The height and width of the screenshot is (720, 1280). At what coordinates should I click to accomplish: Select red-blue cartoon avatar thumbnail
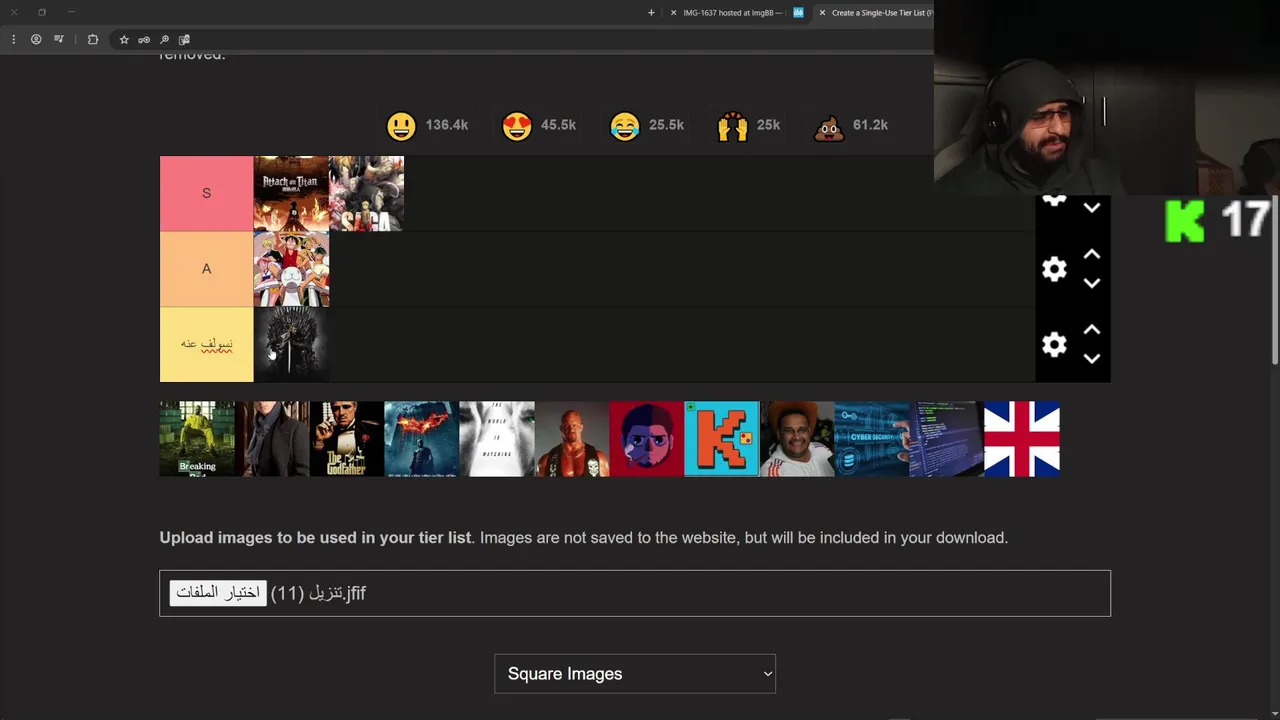click(x=647, y=439)
